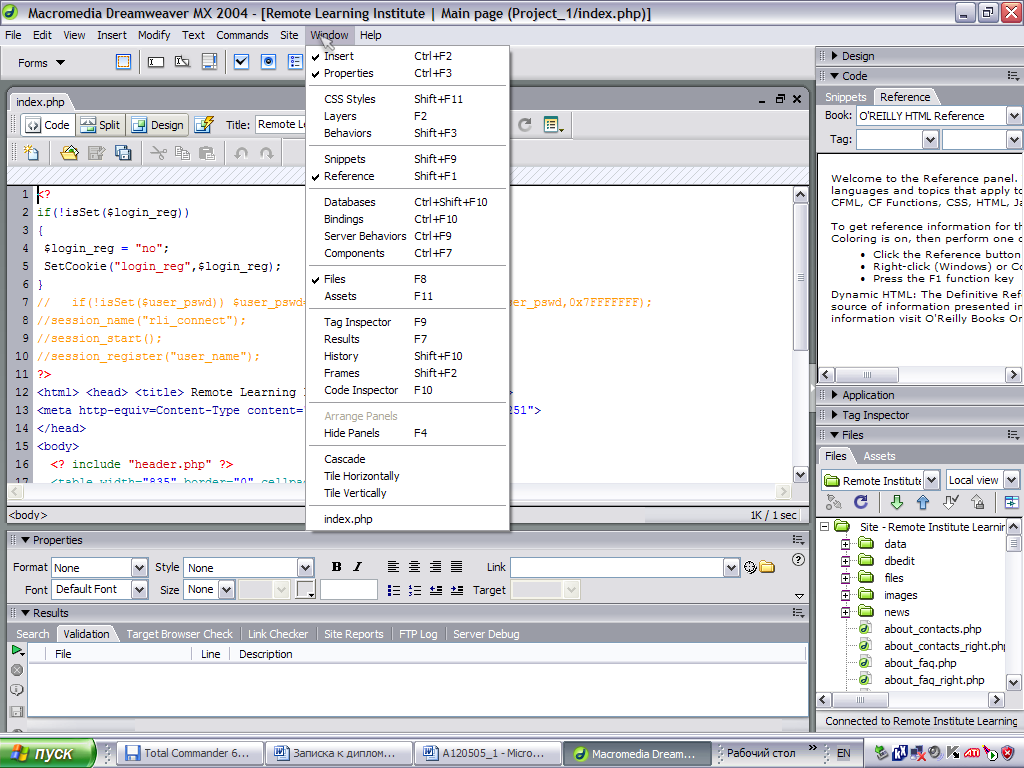Choose CSS Styles from the Window menu
This screenshot has height=768, width=1024.
click(x=349, y=99)
